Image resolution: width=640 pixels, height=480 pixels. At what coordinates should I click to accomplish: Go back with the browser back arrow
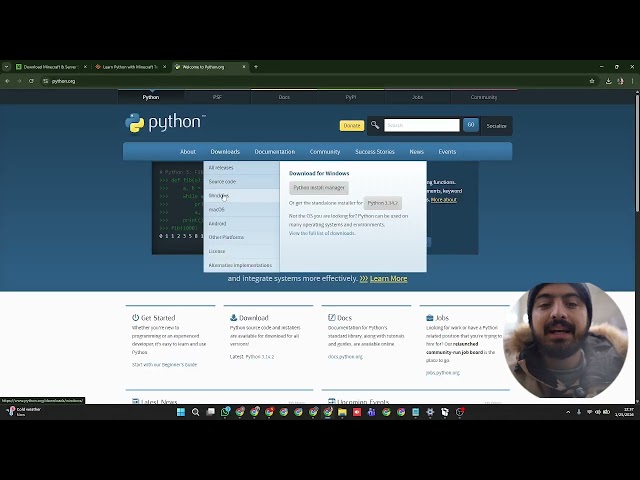tap(7, 81)
